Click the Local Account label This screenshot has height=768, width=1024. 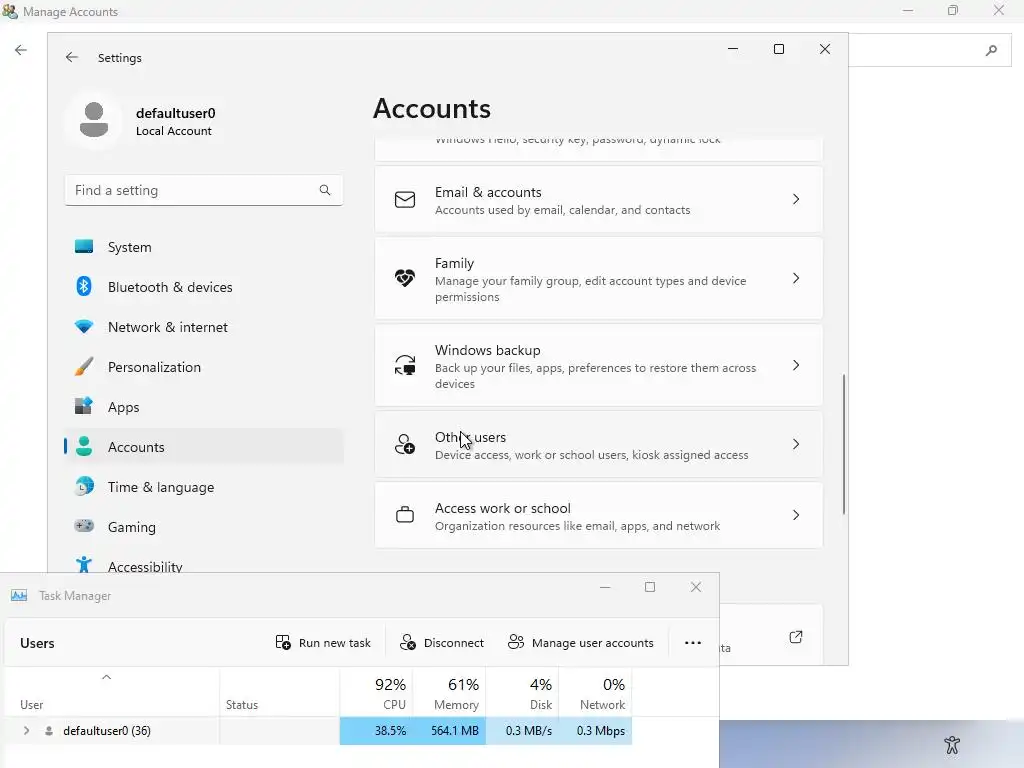tap(174, 131)
